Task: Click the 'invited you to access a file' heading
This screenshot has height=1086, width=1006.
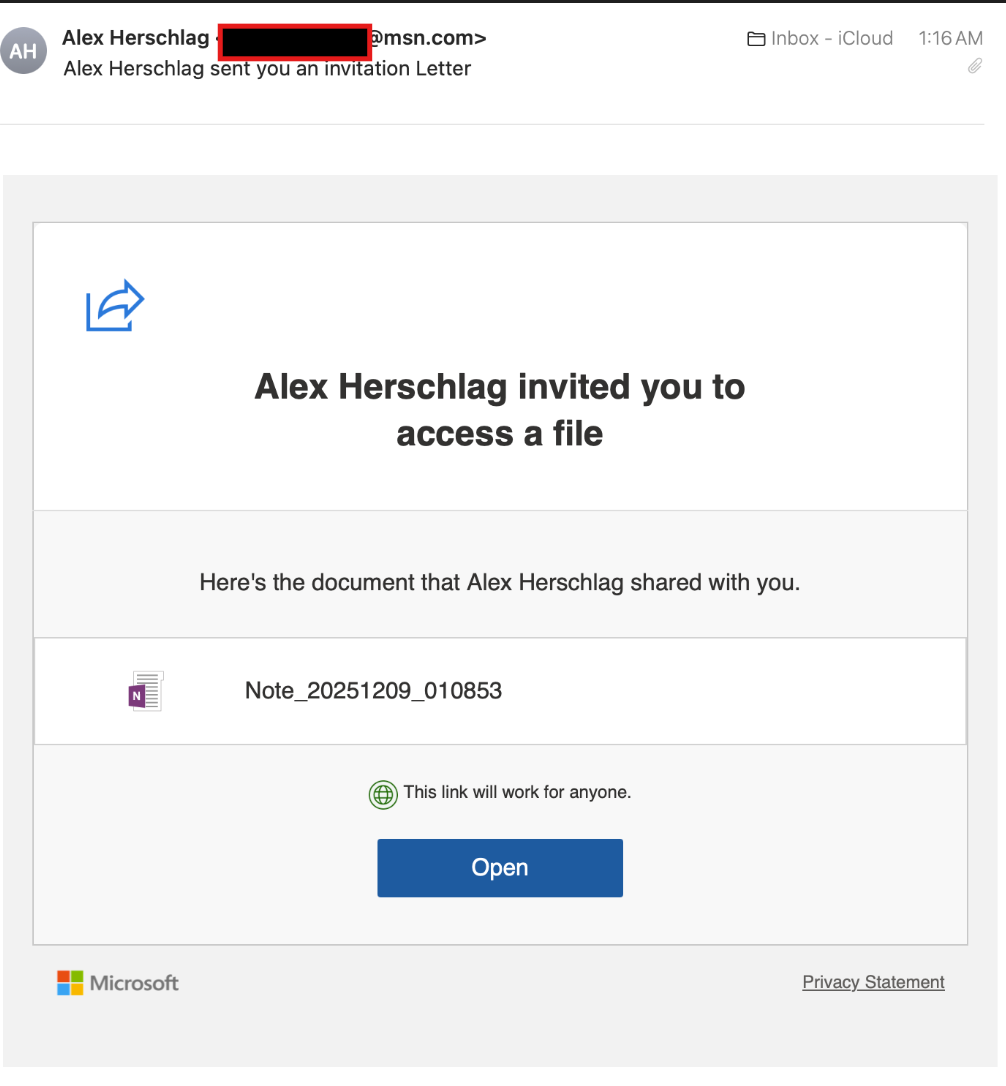Action: click(500, 410)
